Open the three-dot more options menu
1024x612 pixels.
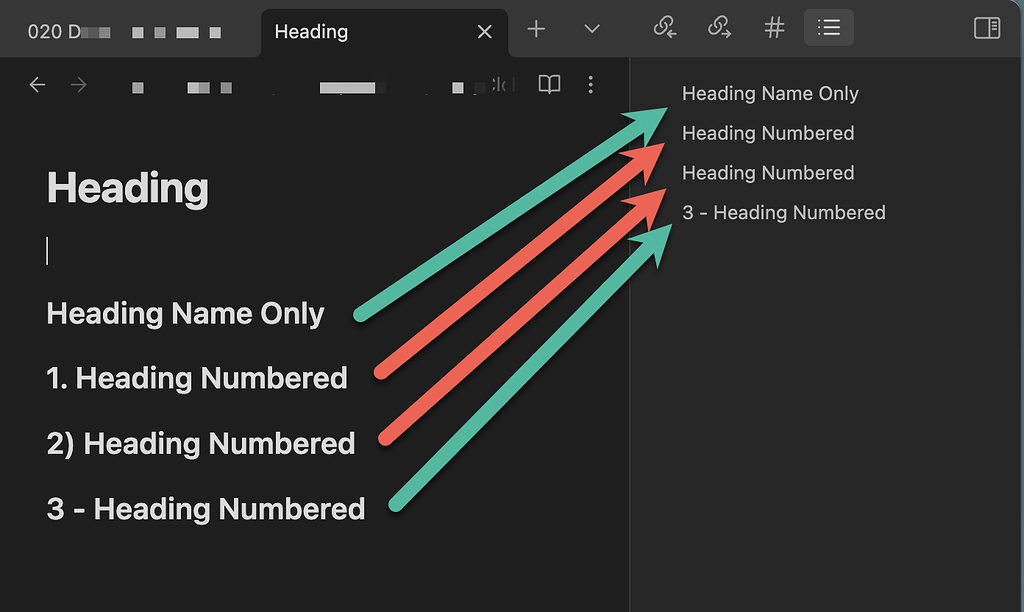coord(591,85)
